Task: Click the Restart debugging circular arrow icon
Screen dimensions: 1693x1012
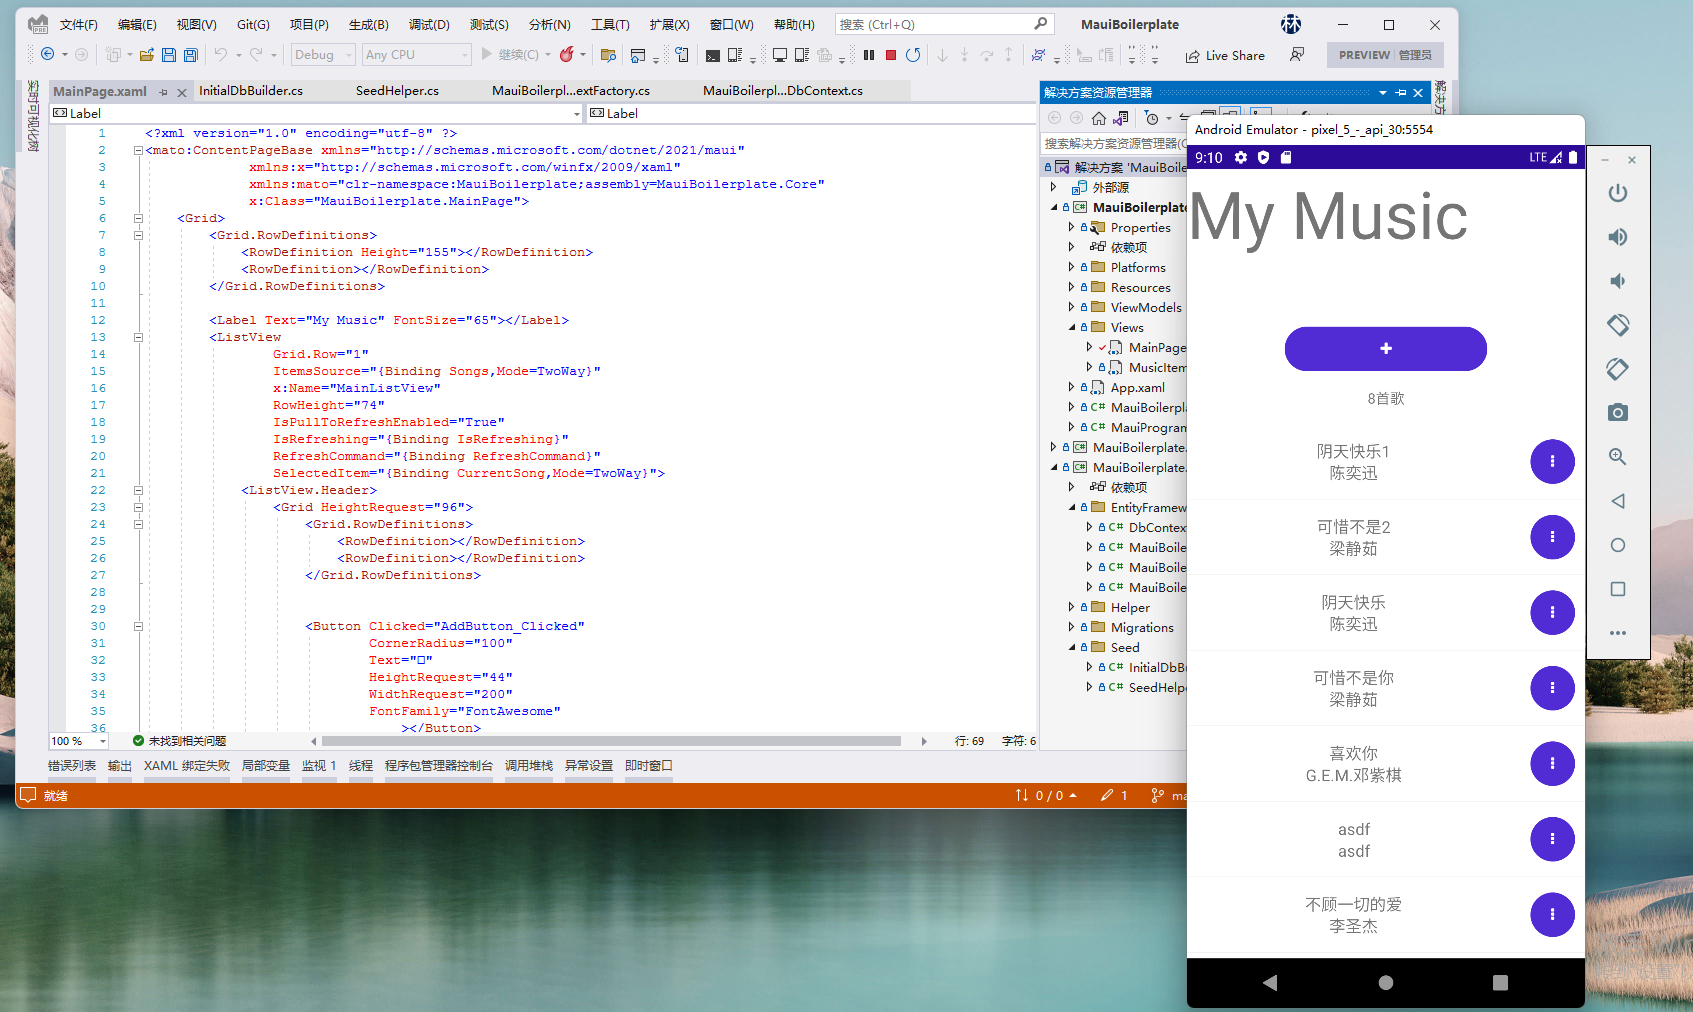Action: pyautogui.click(x=913, y=55)
